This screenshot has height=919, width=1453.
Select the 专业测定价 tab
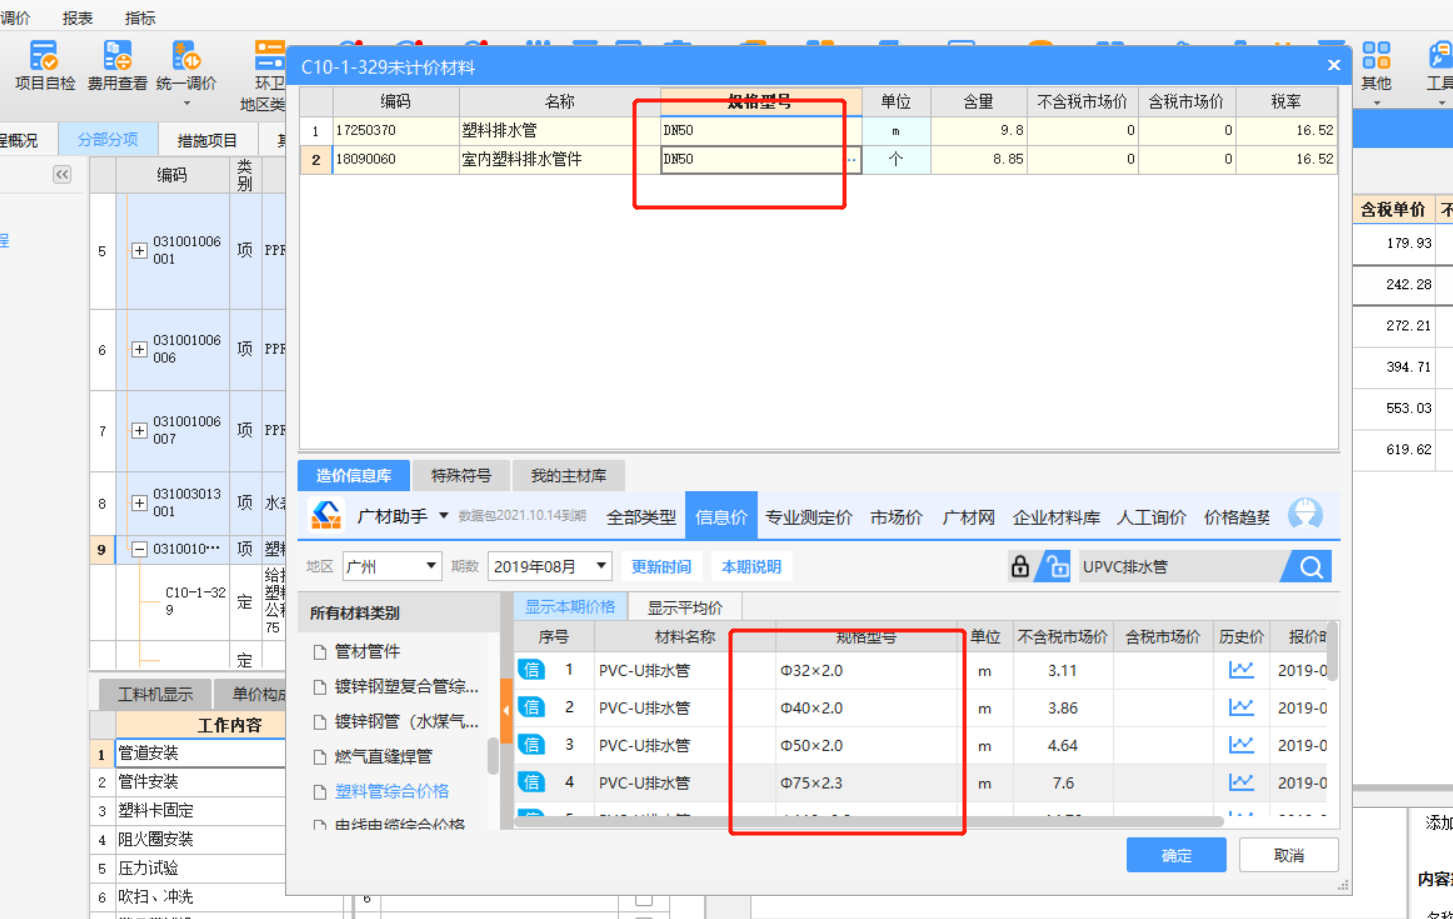809,517
